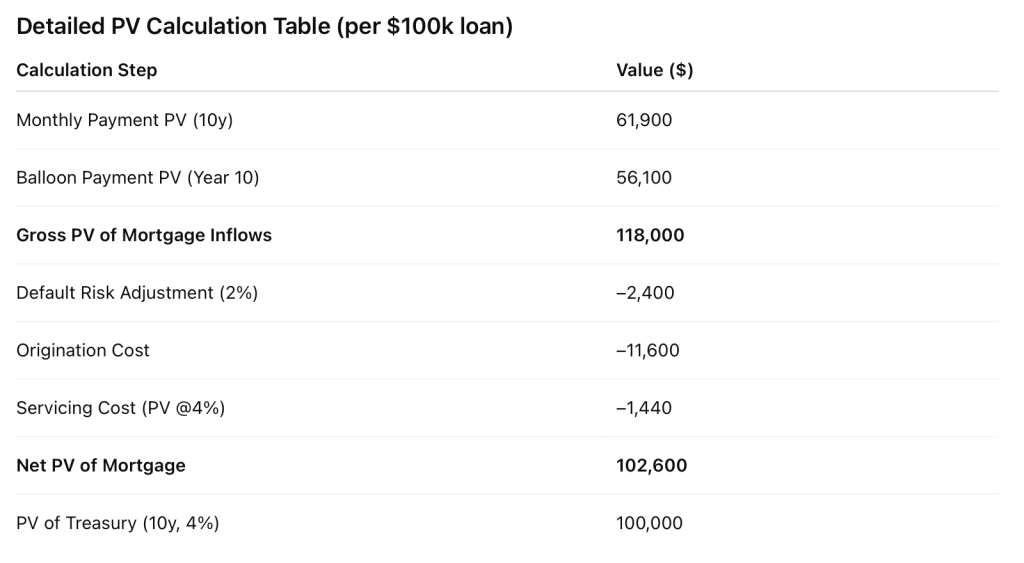The image size is (1024, 563).
Task: Click the 61,900 value cell
Action: coord(644,120)
